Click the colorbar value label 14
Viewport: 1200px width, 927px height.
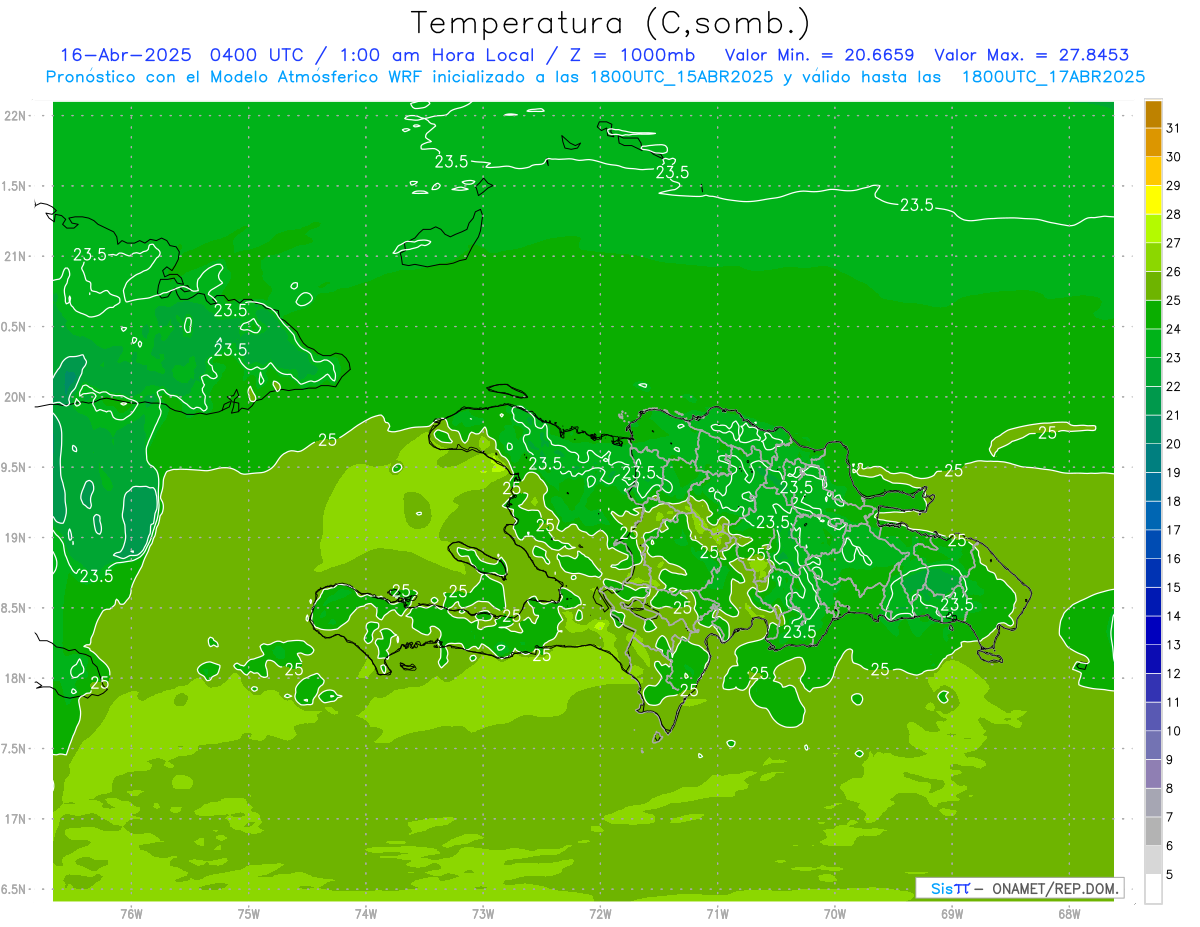pyautogui.click(x=1174, y=616)
